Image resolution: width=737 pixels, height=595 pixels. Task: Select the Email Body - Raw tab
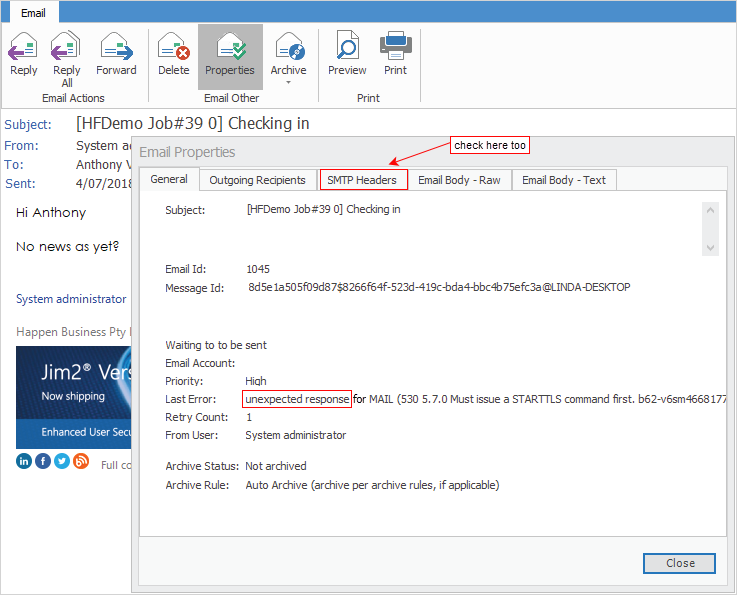click(459, 180)
